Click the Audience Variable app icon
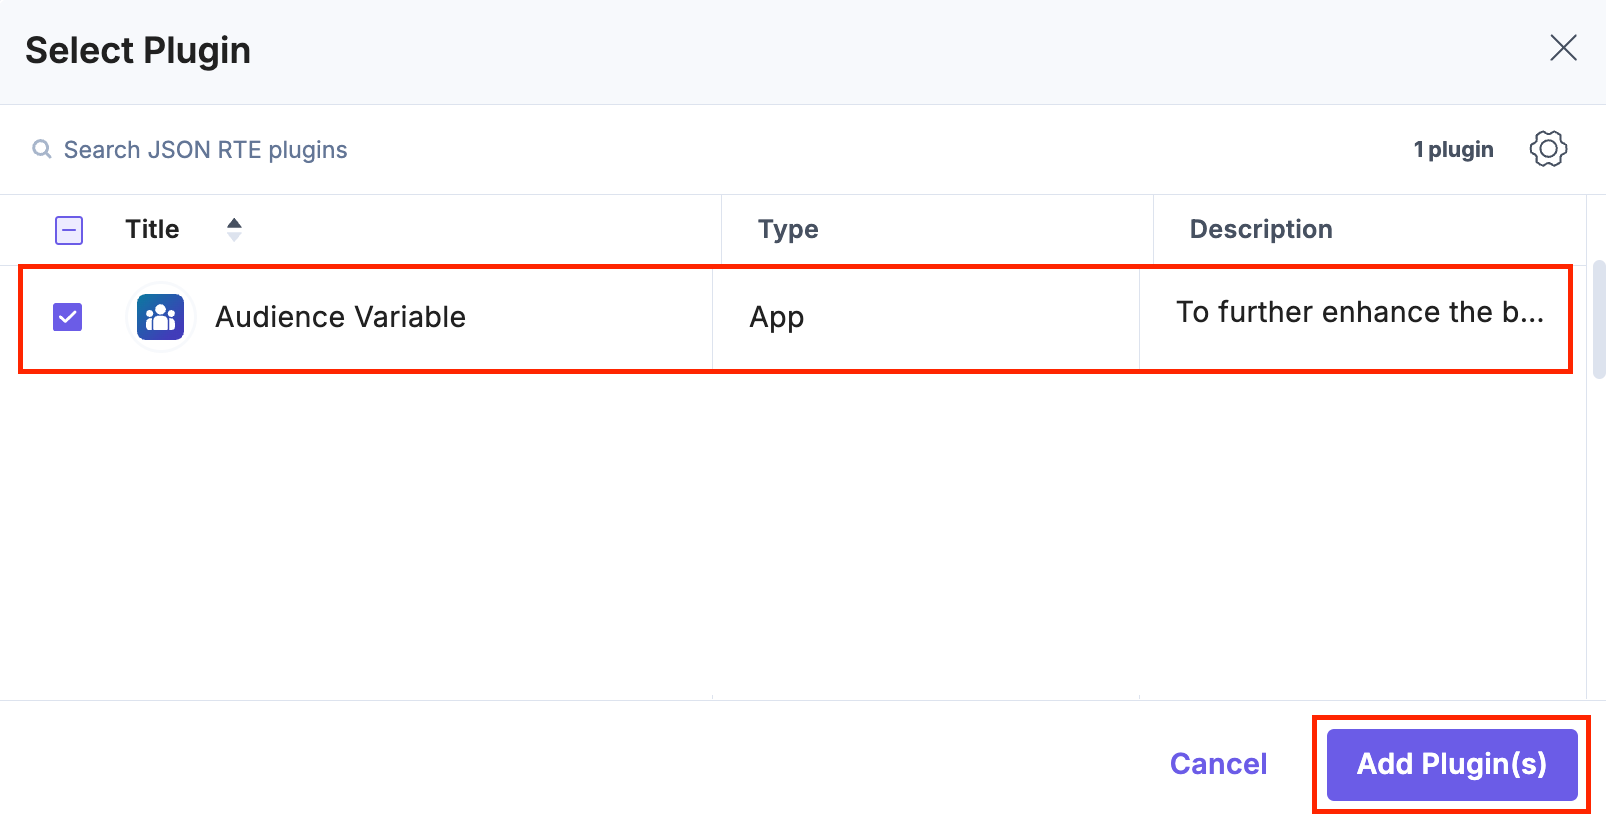Viewport: 1606px width, 824px height. [160, 317]
